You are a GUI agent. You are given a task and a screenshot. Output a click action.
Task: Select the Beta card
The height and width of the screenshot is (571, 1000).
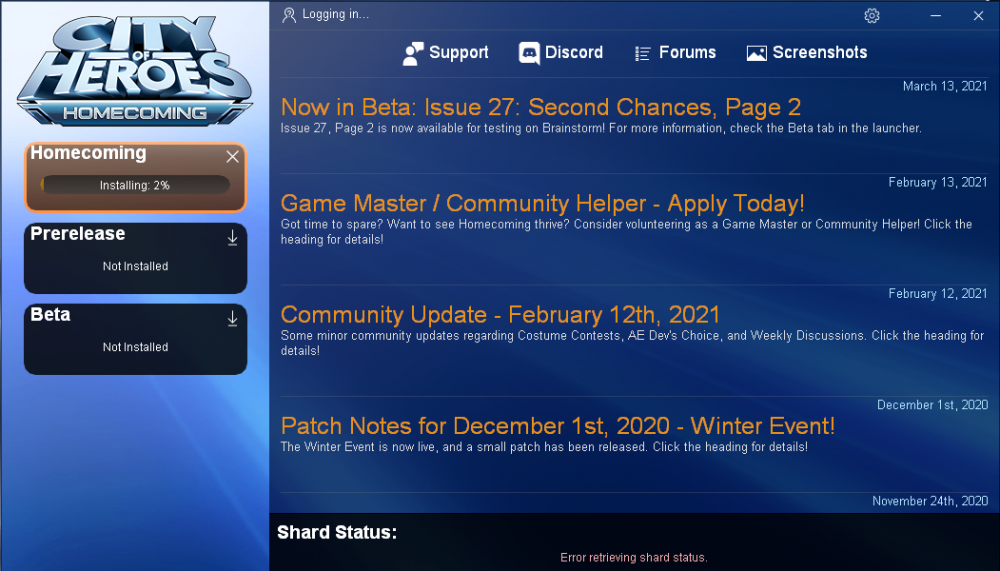[135, 339]
